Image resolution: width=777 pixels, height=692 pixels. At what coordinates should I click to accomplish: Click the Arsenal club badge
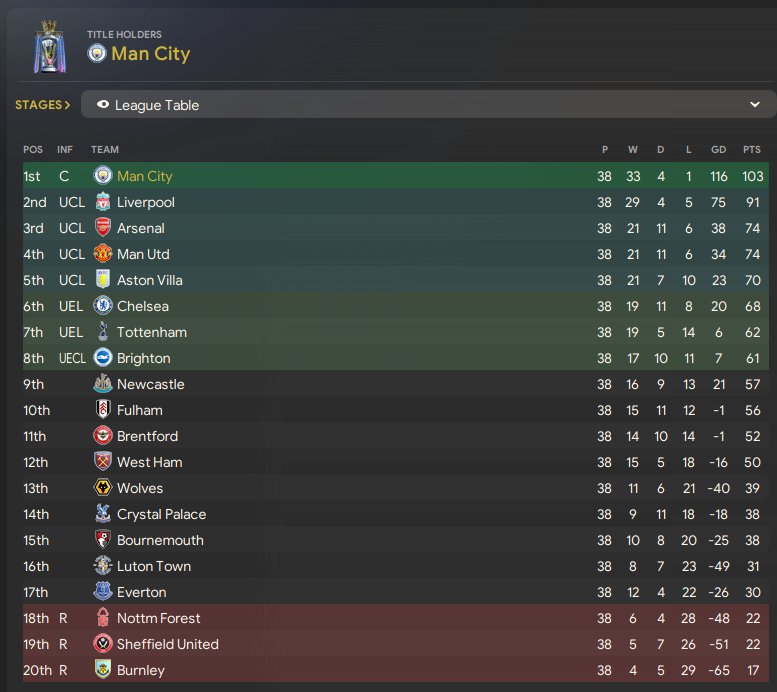(103, 228)
